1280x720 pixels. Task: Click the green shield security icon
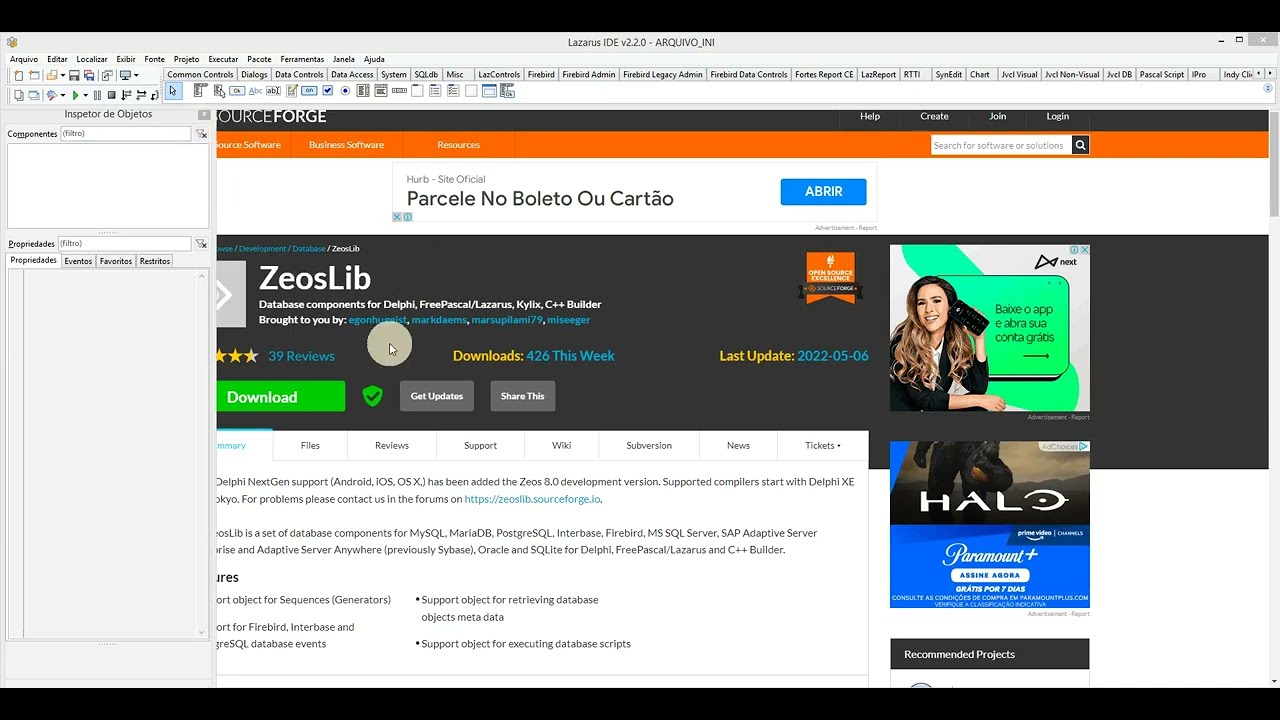(372, 396)
